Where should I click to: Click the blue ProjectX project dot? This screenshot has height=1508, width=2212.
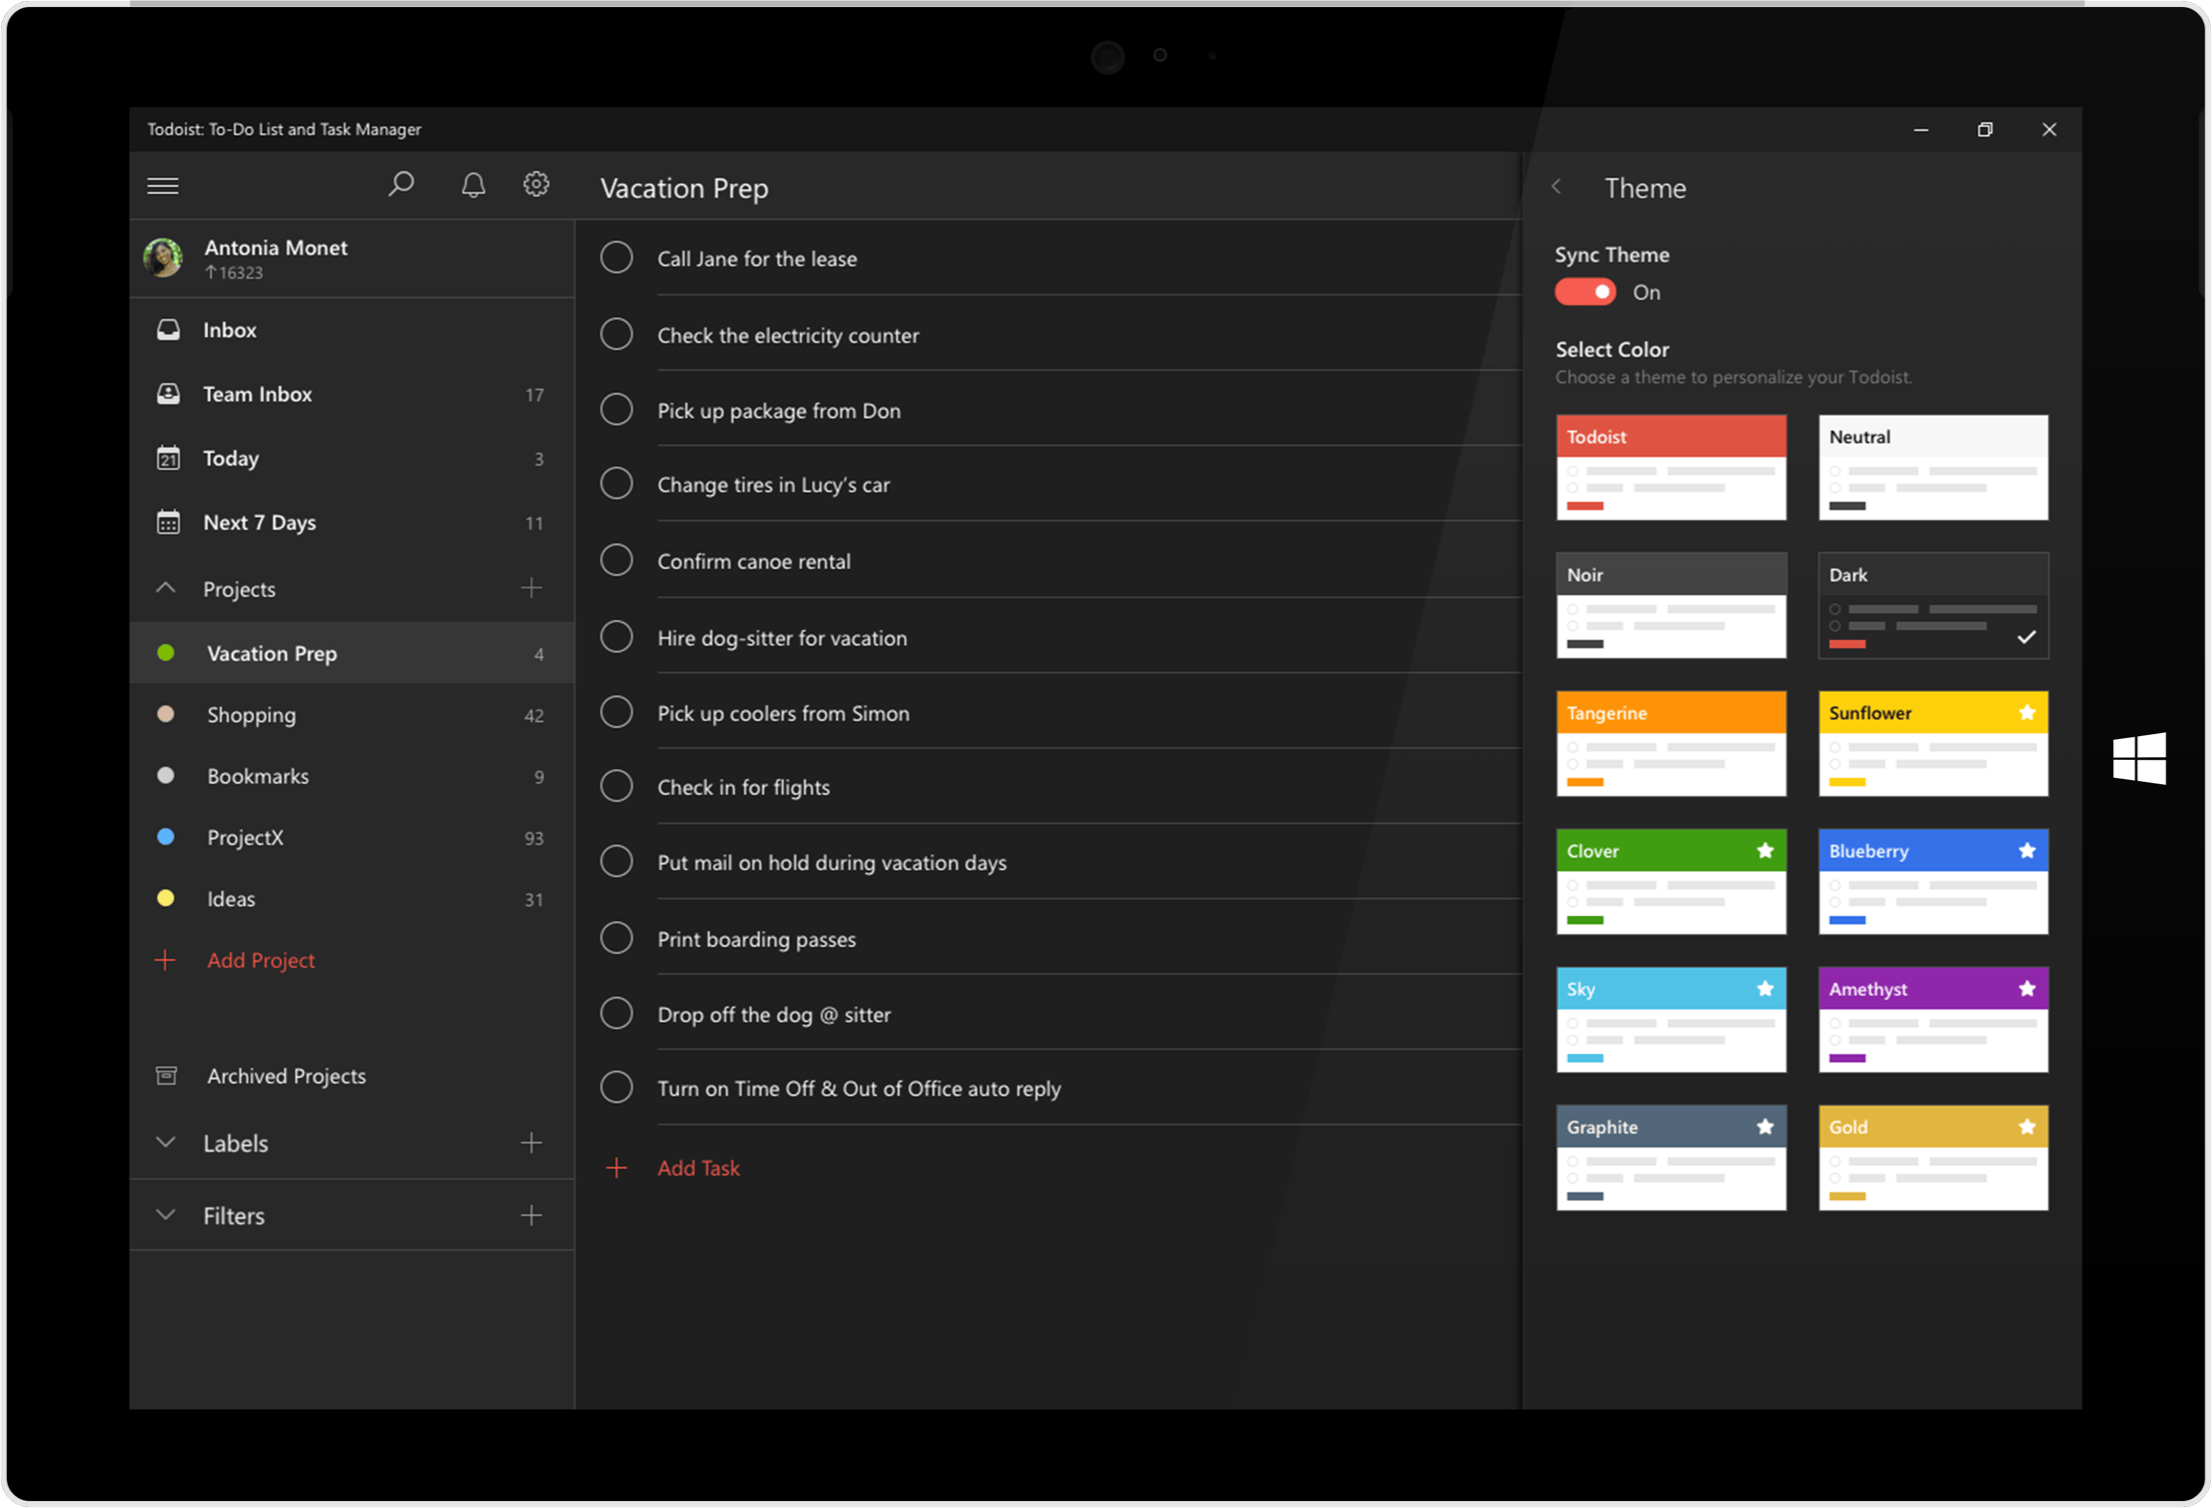coord(166,837)
